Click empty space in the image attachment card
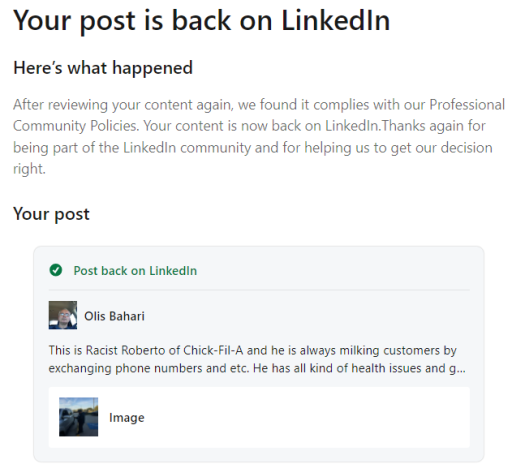This screenshot has height=464, width=512. pyautogui.click(x=300, y=417)
